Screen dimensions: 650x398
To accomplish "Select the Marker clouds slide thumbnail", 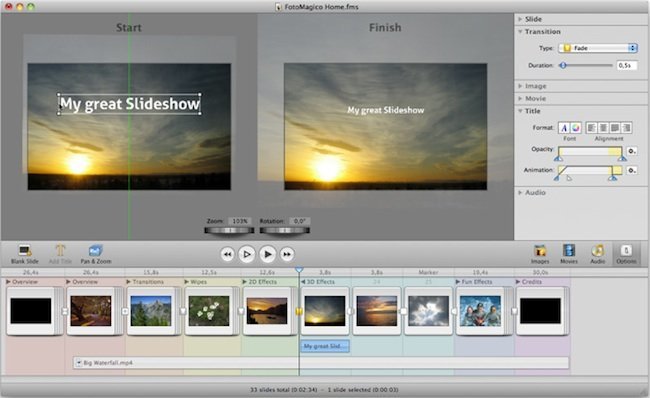I will tap(428, 311).
